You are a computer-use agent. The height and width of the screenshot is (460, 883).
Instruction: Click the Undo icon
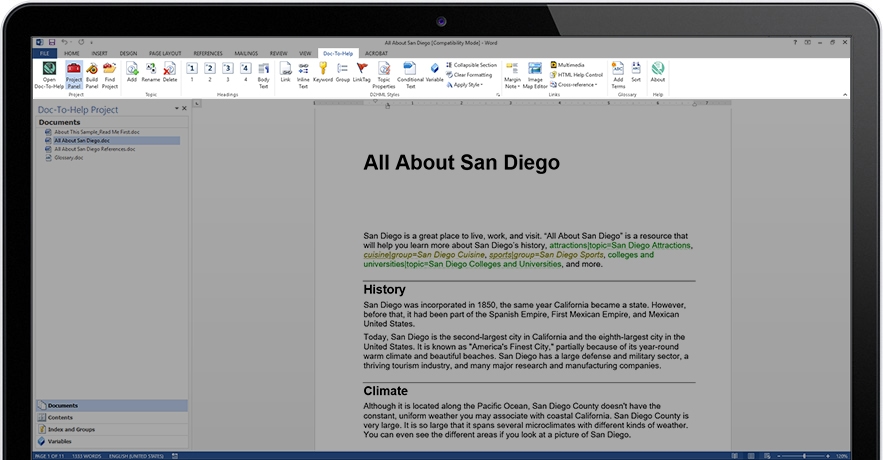(64, 42)
